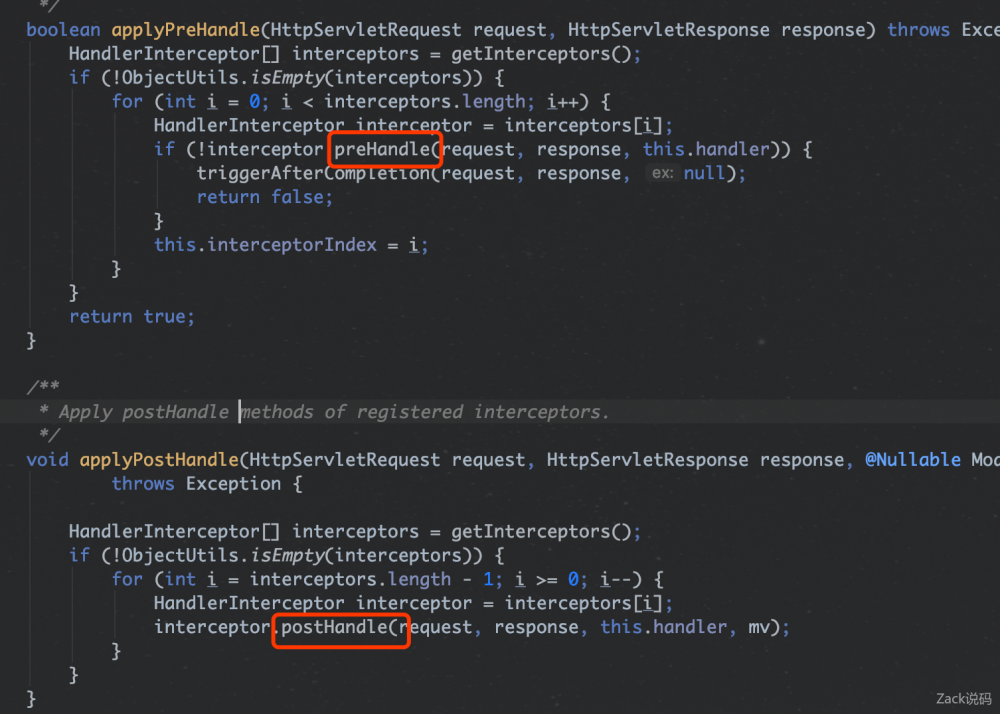The image size is (1000, 714).
Task: Click the highlighted preHandle method call
Action: [385, 148]
